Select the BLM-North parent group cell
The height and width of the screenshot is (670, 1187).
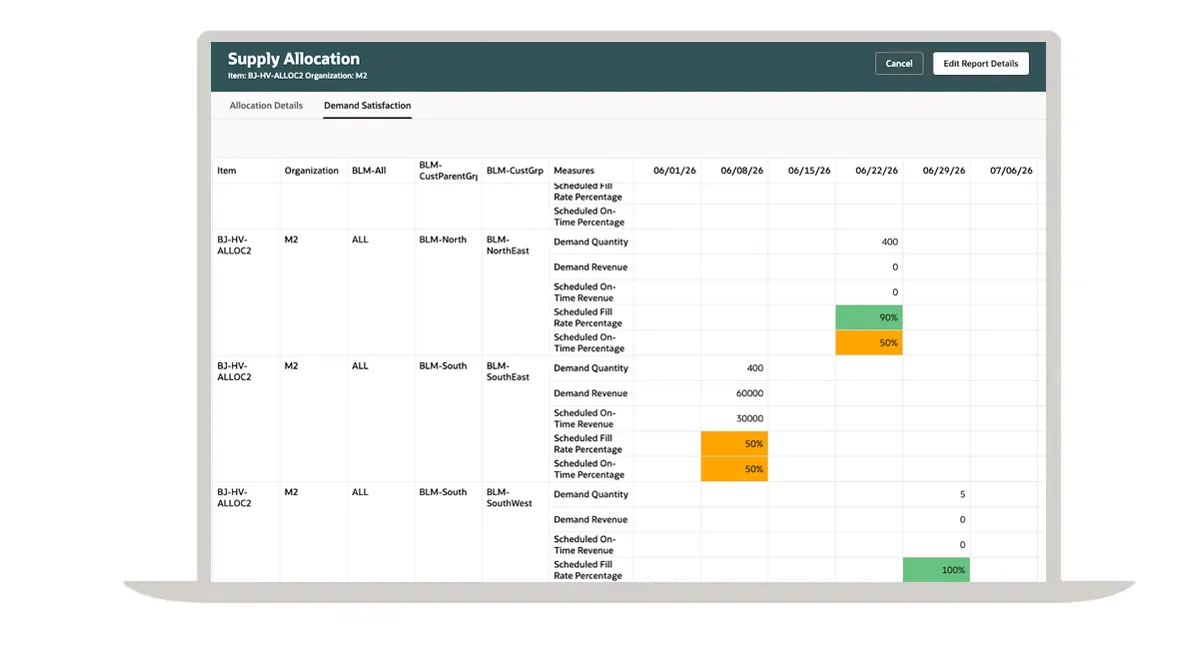coord(443,240)
